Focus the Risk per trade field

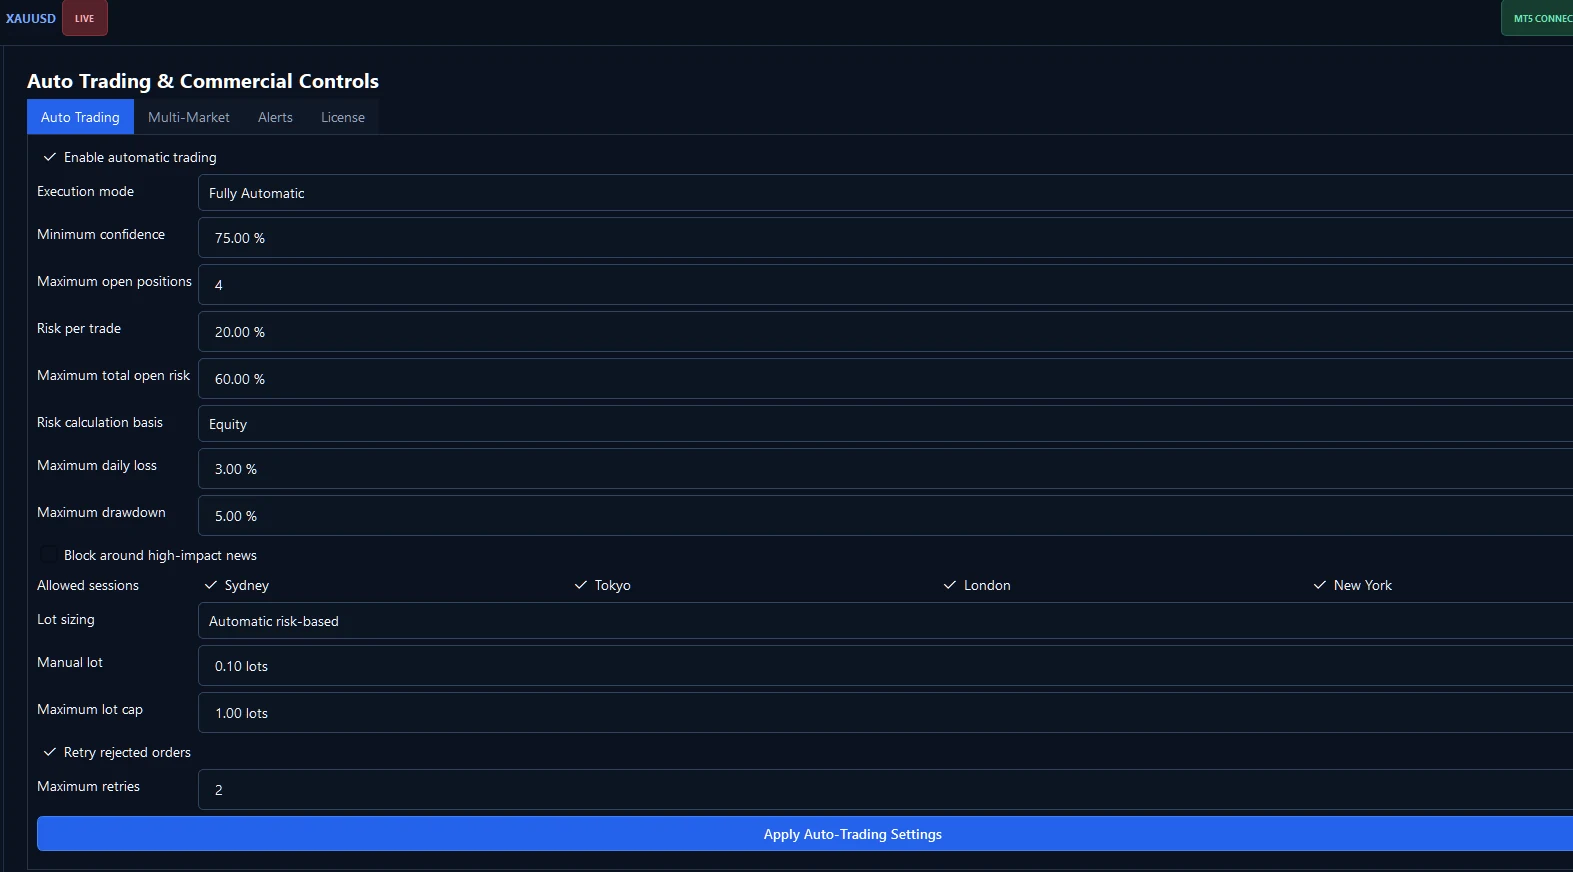[885, 332]
